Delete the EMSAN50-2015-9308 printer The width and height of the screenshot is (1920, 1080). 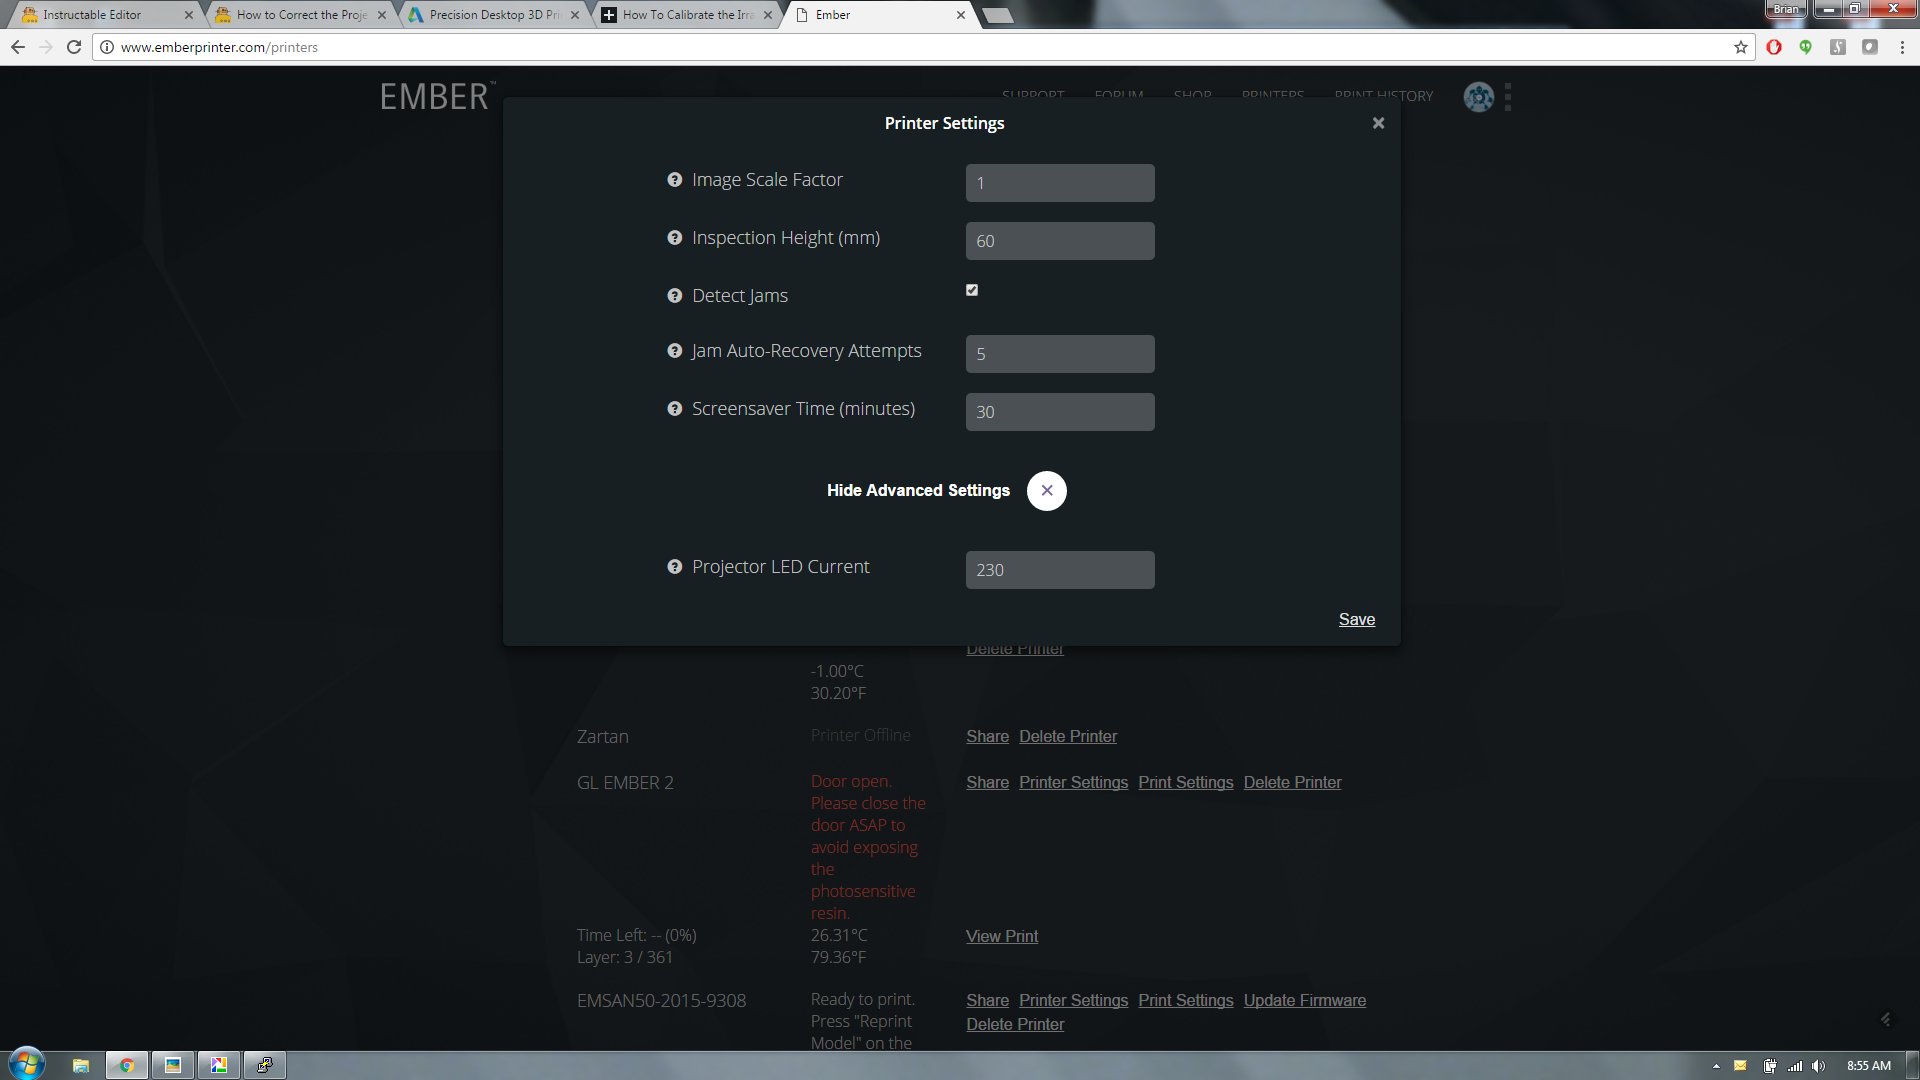tap(1015, 1025)
